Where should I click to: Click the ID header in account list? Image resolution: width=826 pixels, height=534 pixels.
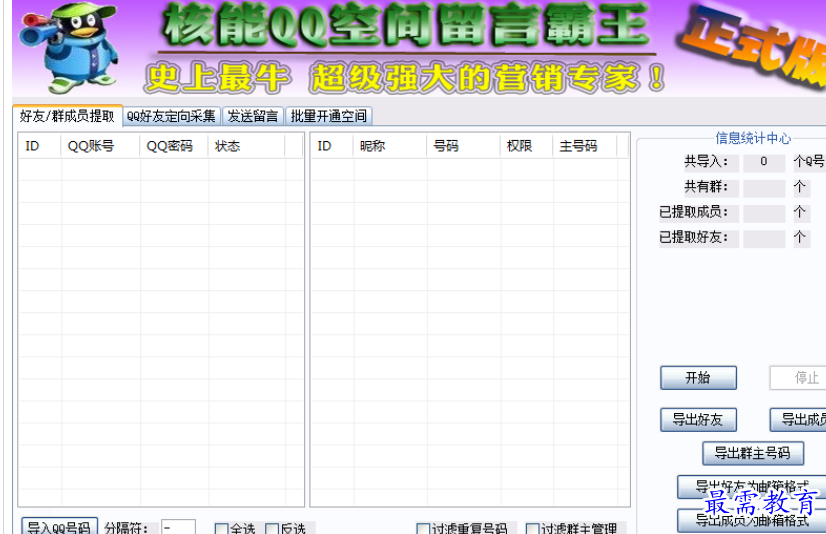point(40,146)
